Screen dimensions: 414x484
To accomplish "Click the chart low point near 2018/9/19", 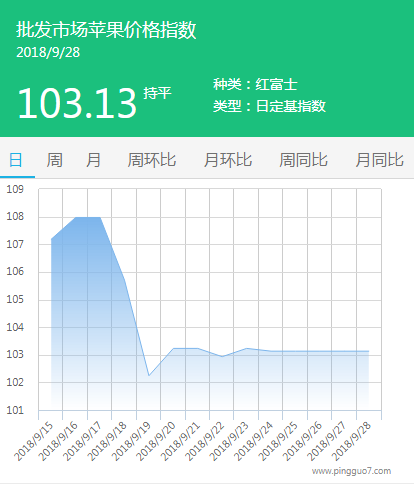I will (x=149, y=375).
